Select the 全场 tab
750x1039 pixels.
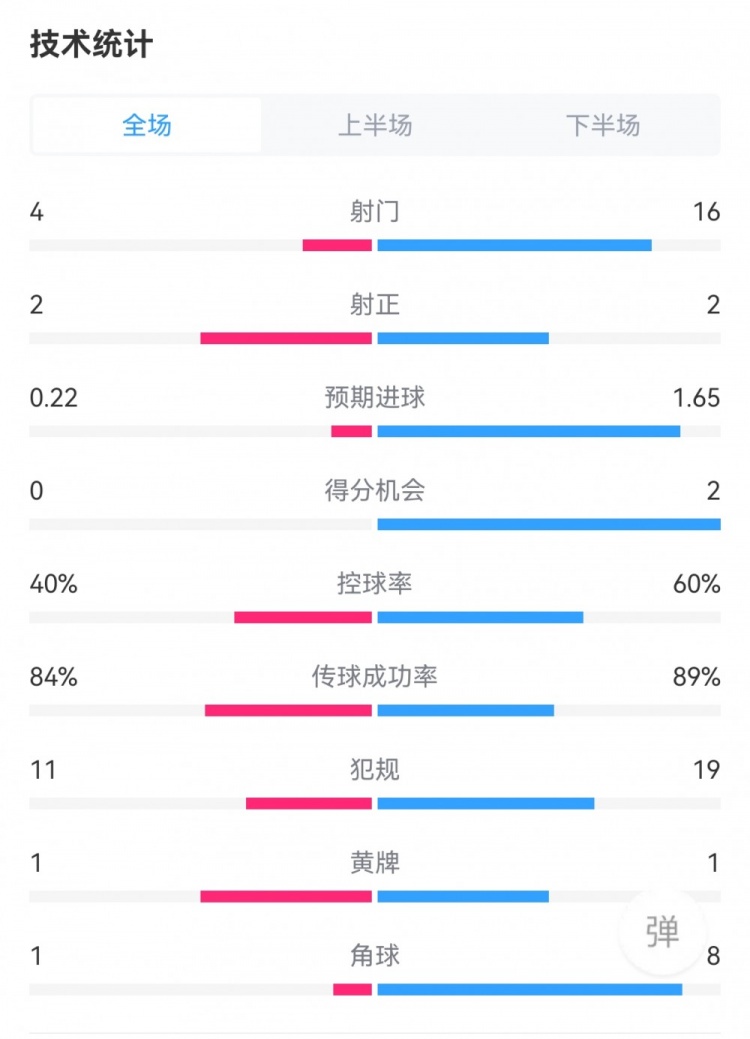click(x=147, y=125)
